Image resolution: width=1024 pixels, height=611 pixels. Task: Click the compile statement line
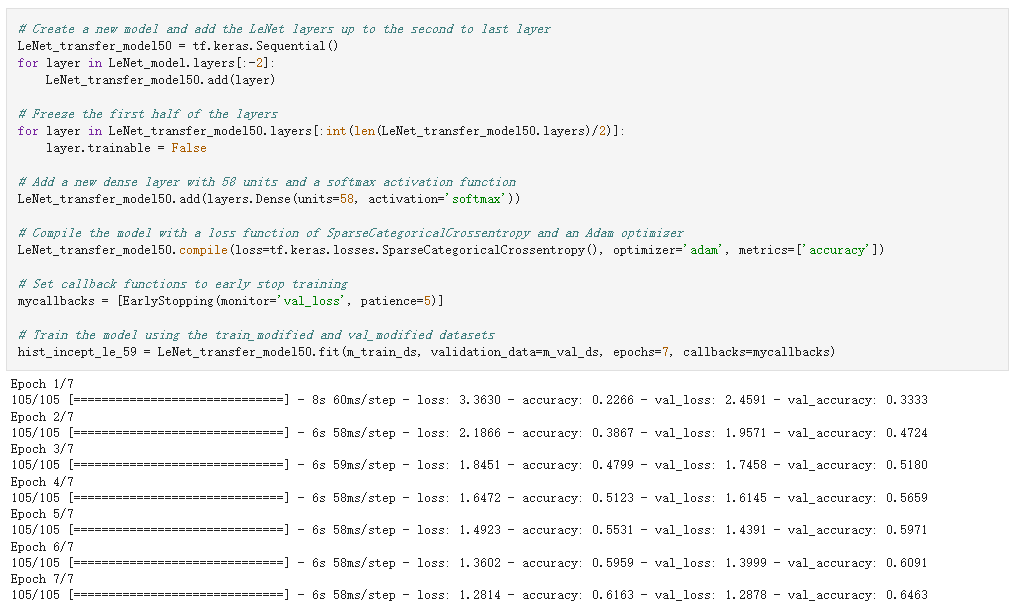coord(300,249)
